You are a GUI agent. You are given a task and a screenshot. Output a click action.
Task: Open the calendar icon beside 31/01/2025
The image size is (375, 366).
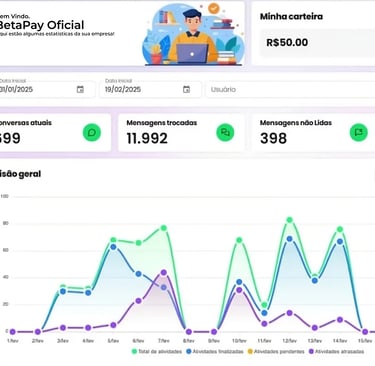tap(80, 89)
